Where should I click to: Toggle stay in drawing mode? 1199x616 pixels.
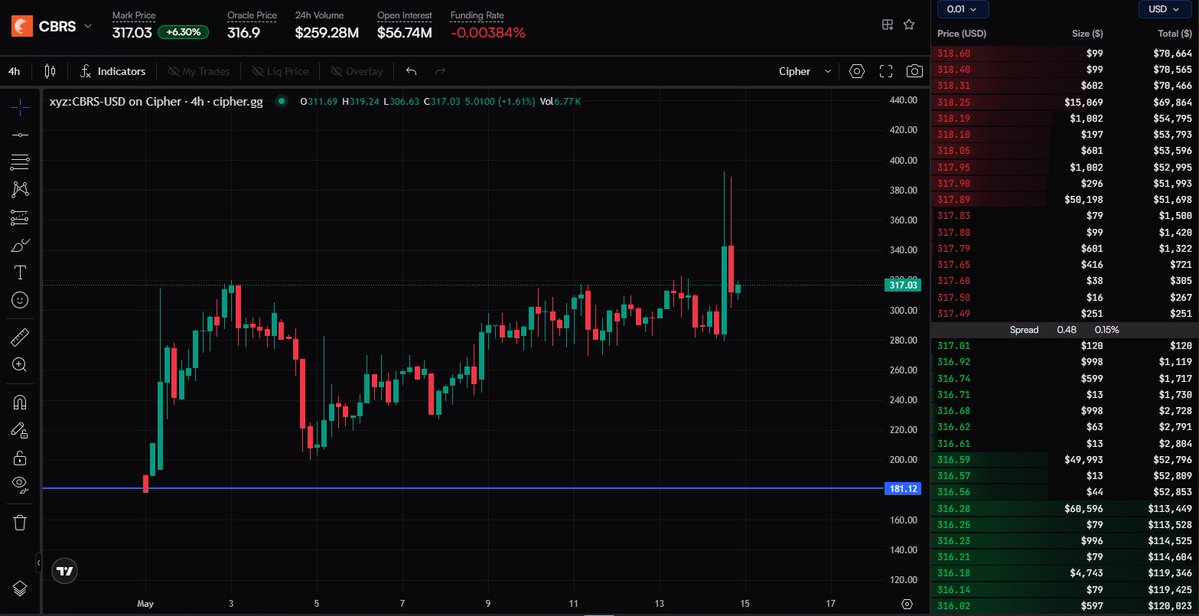click(x=20, y=430)
